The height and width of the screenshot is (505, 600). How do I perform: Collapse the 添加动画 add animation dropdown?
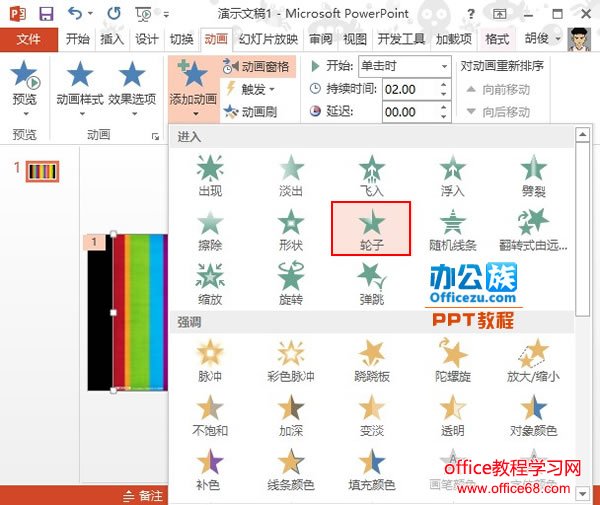tap(193, 88)
